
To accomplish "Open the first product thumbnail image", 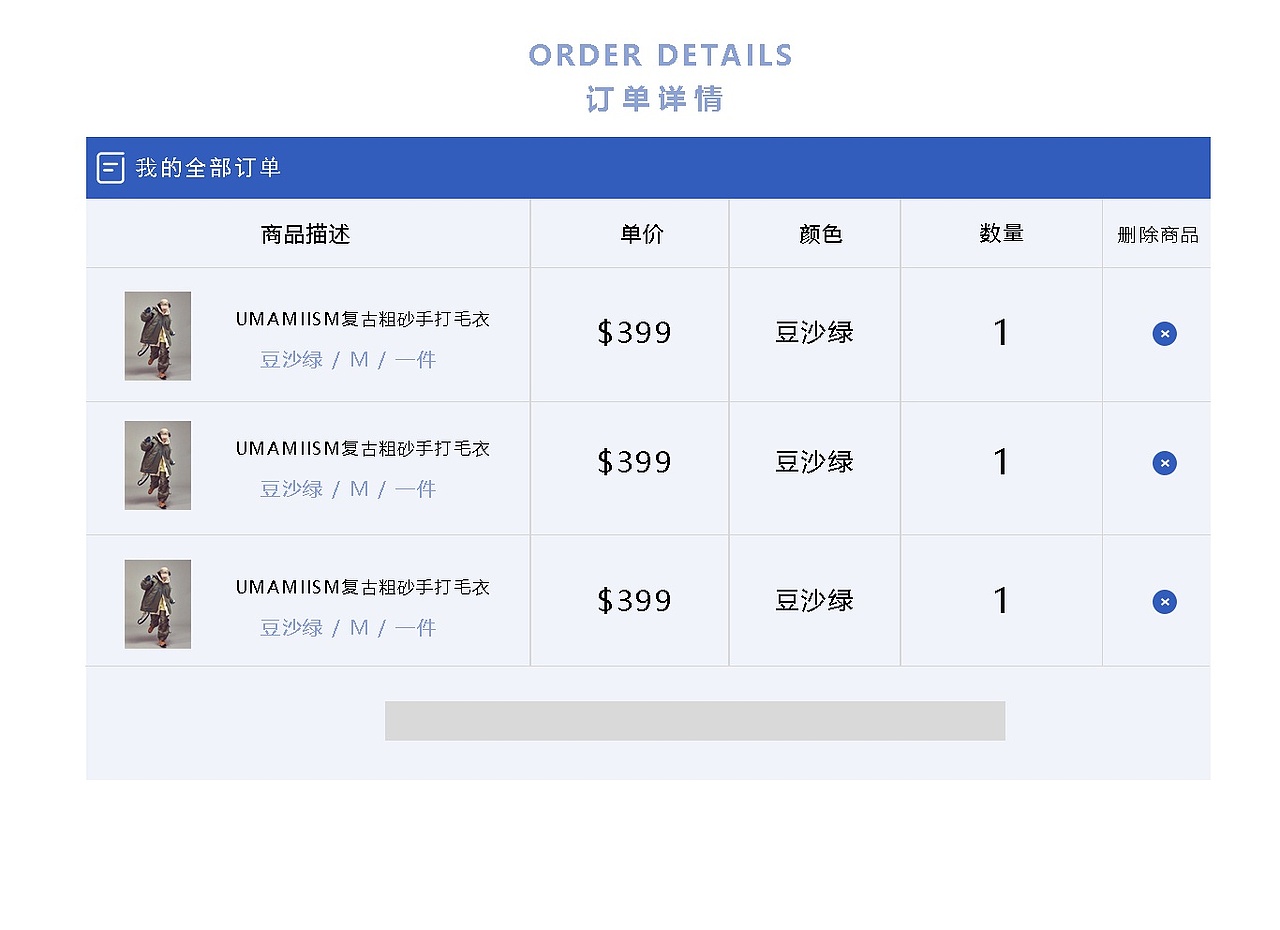I will [157, 334].
